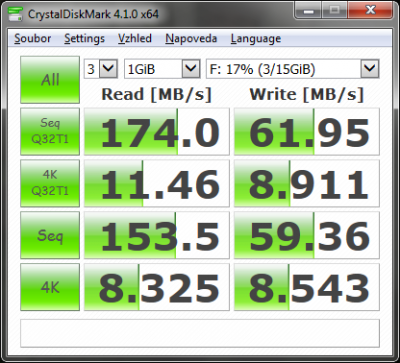Minimize the CrystalDiskMark window
400x363 pixels.
(308, 11)
